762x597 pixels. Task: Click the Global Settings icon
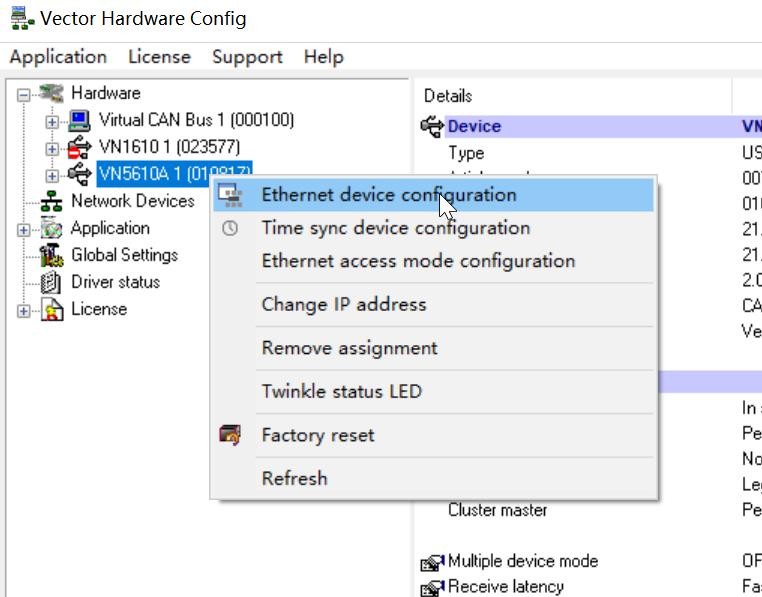tap(51, 256)
